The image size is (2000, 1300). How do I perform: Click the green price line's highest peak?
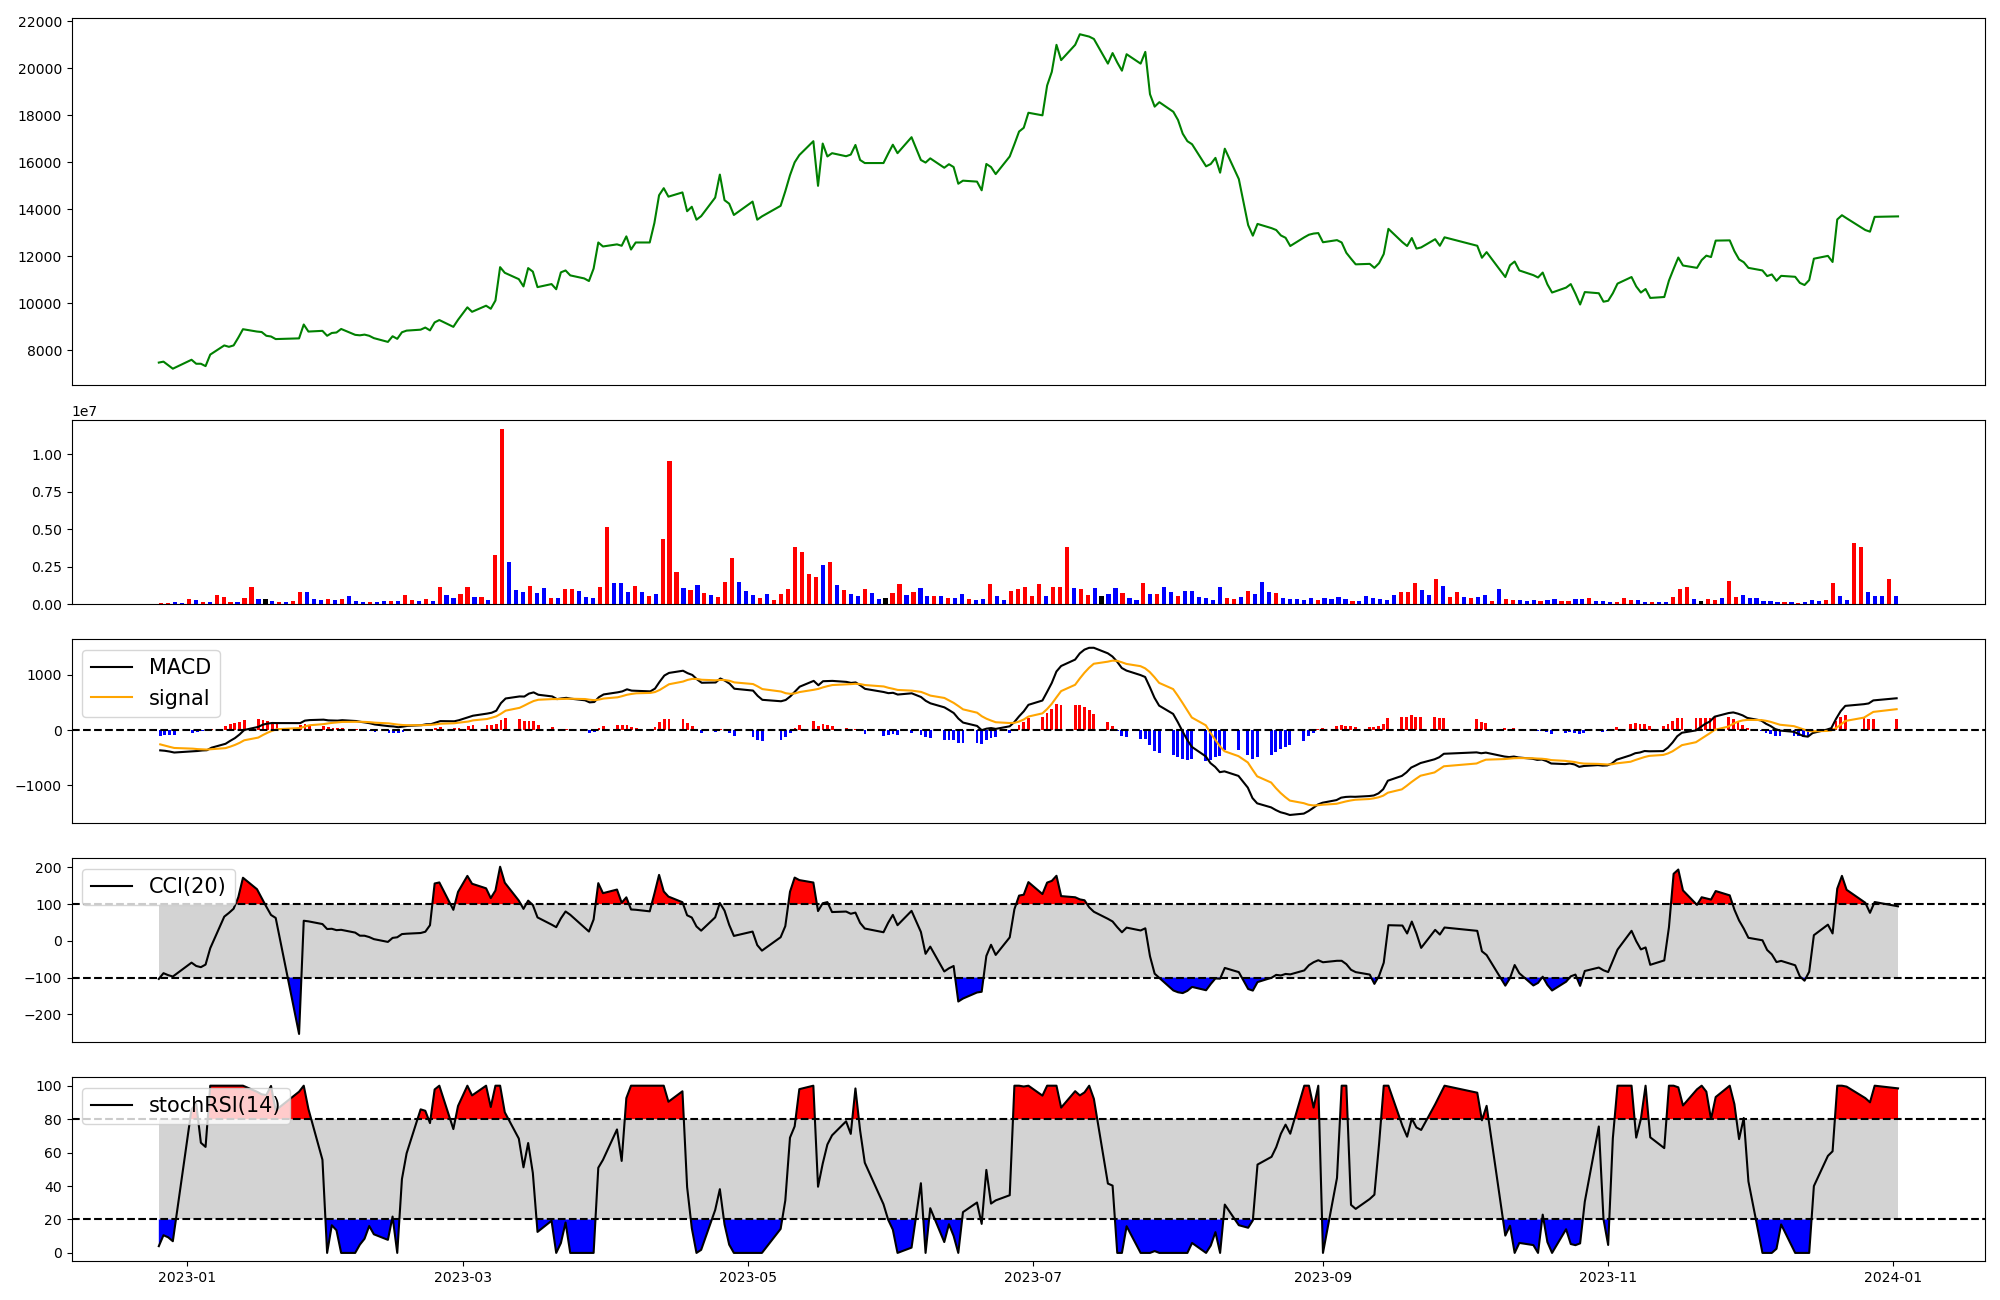(1080, 35)
